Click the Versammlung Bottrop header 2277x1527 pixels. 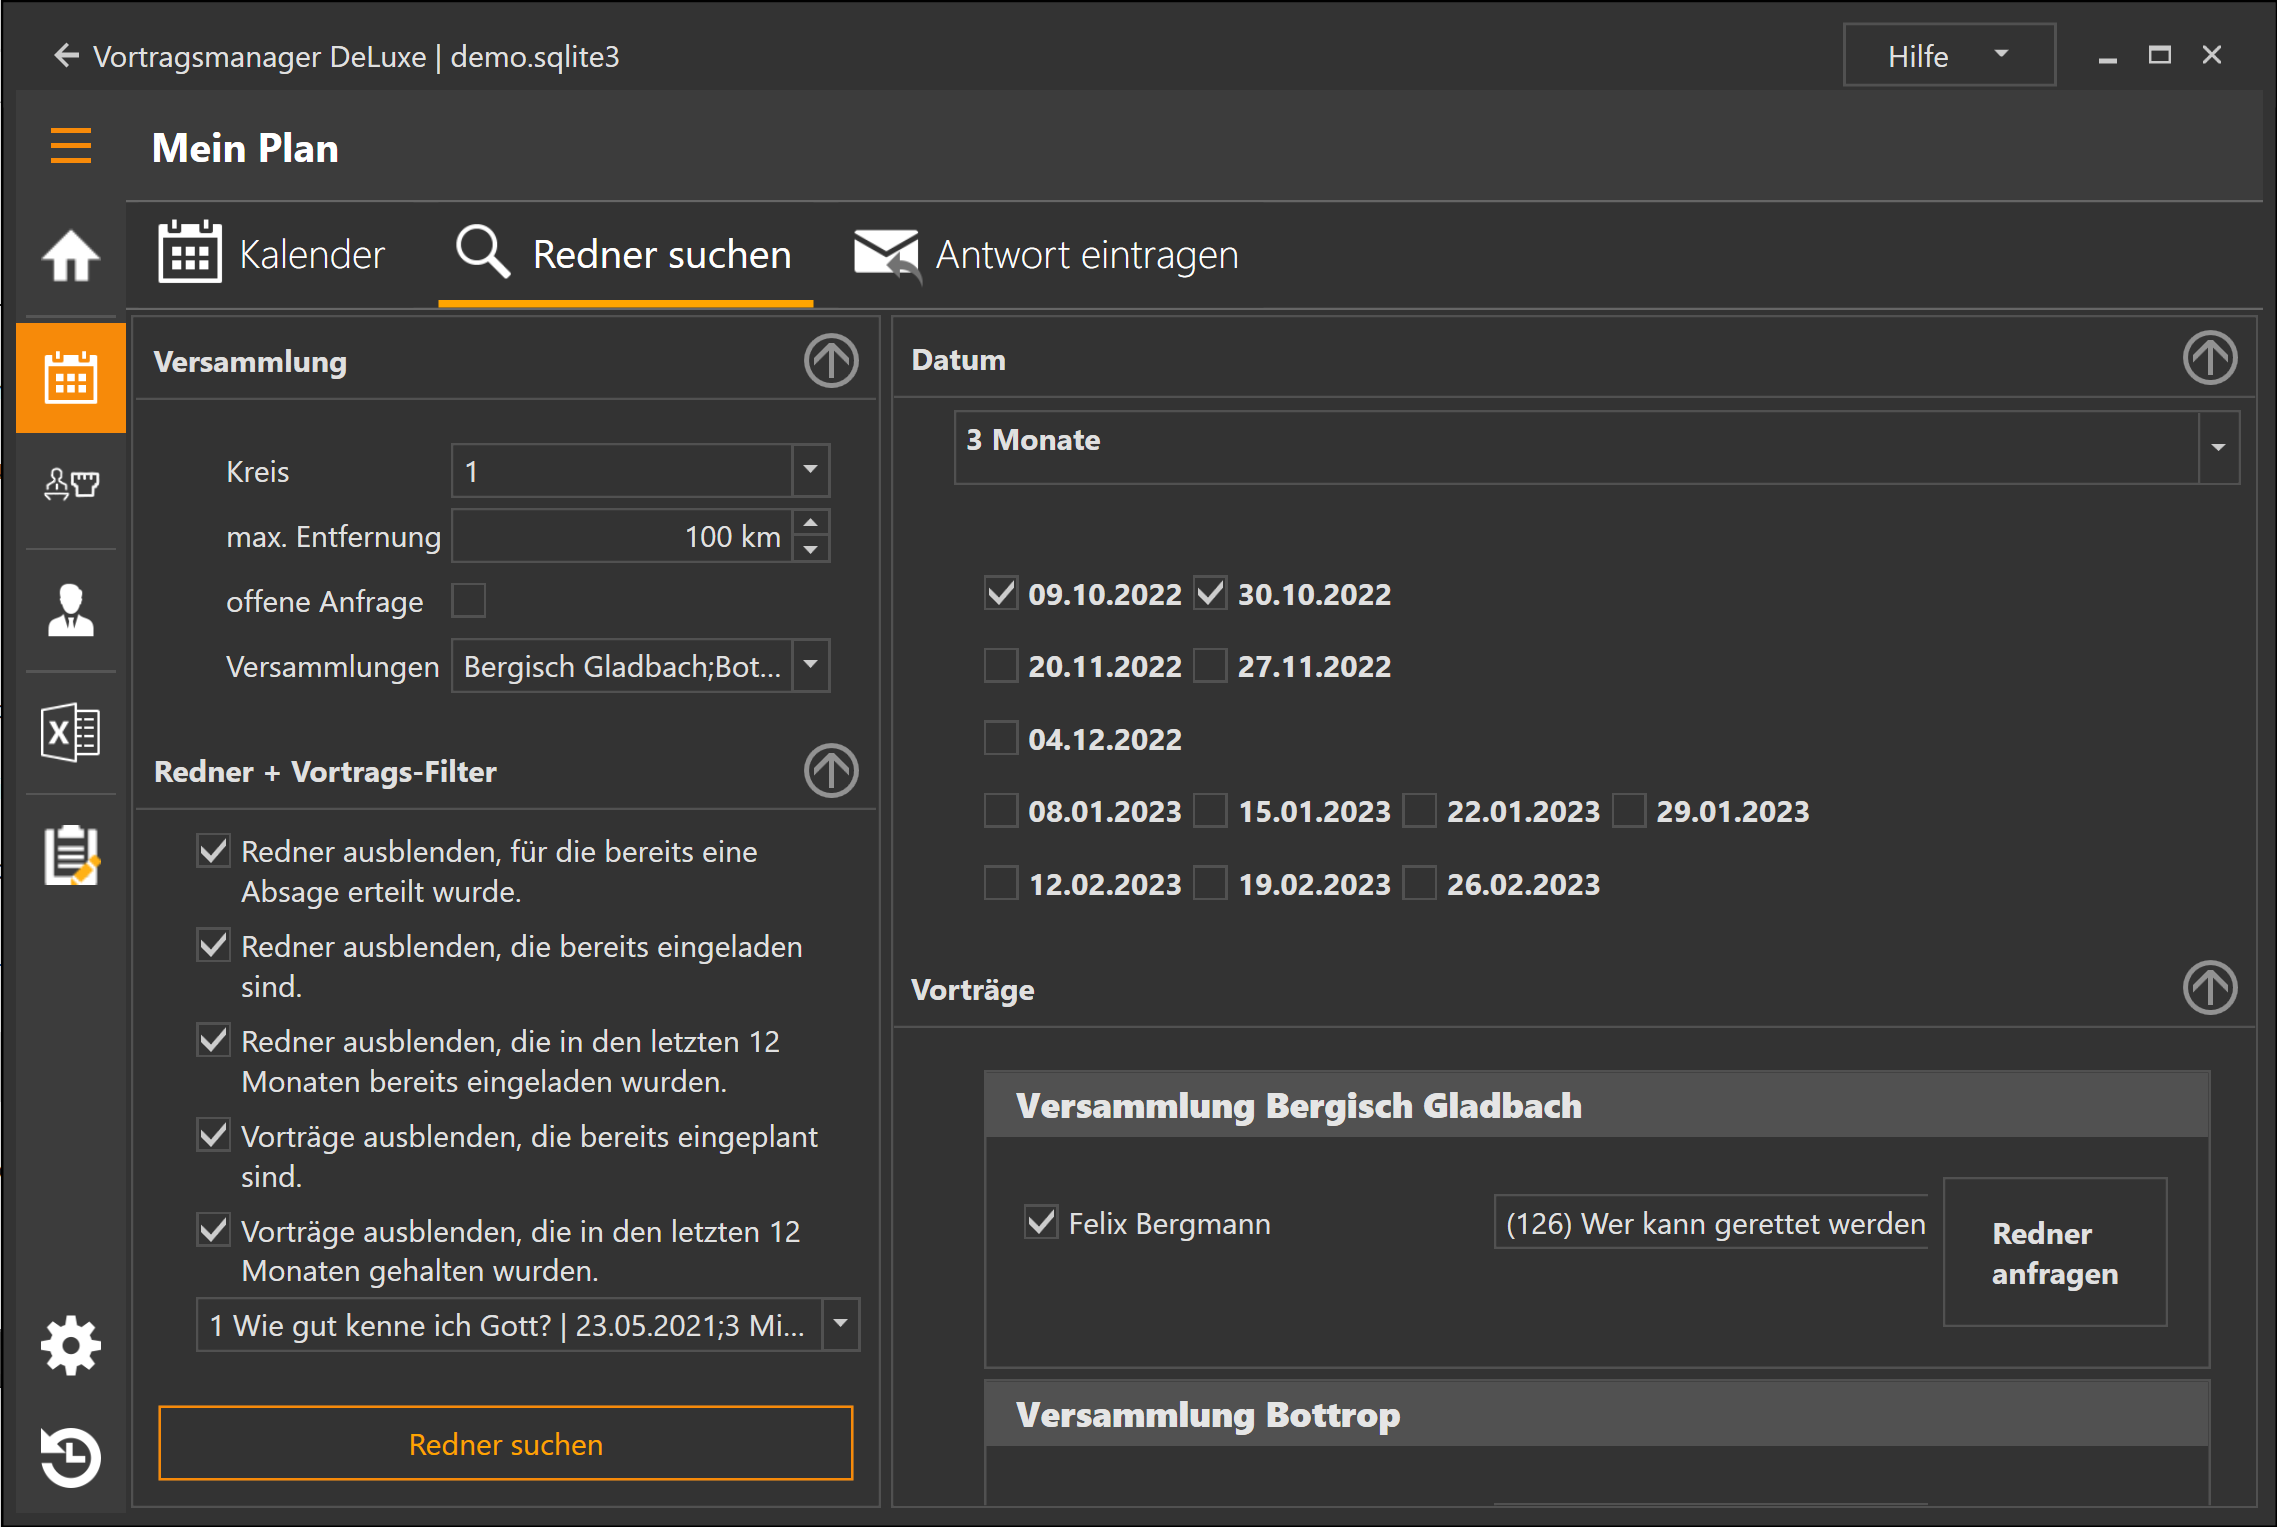1597,1414
